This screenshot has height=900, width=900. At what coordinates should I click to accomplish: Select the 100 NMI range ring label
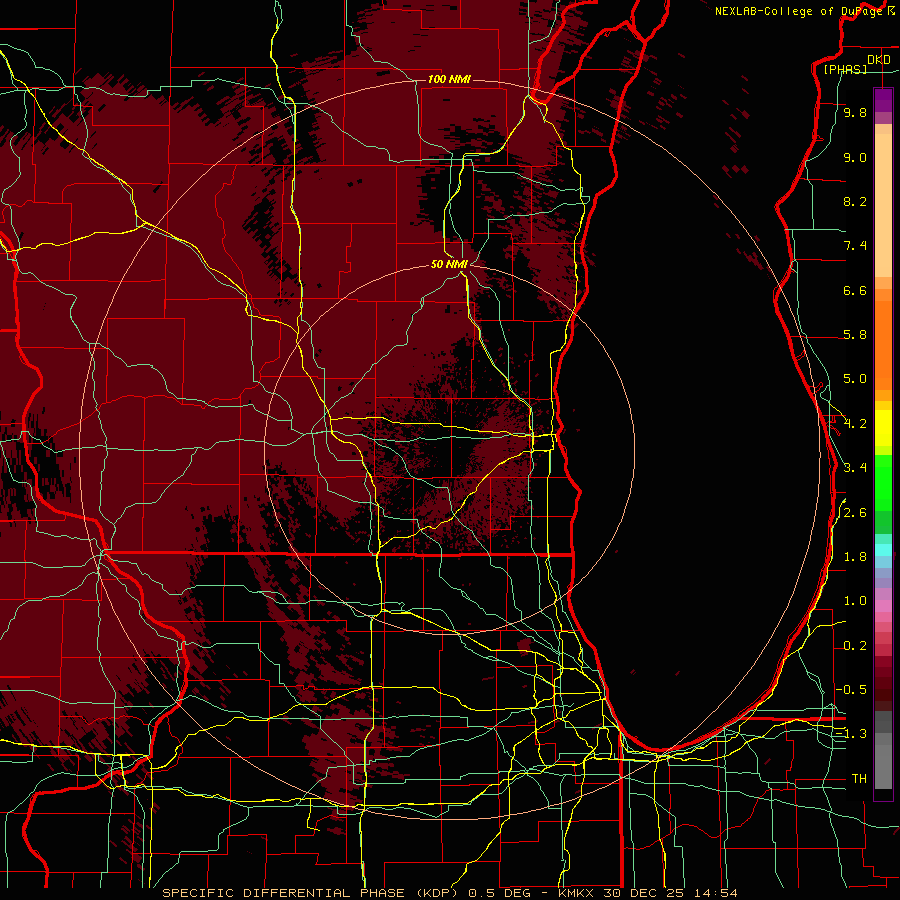click(x=449, y=79)
